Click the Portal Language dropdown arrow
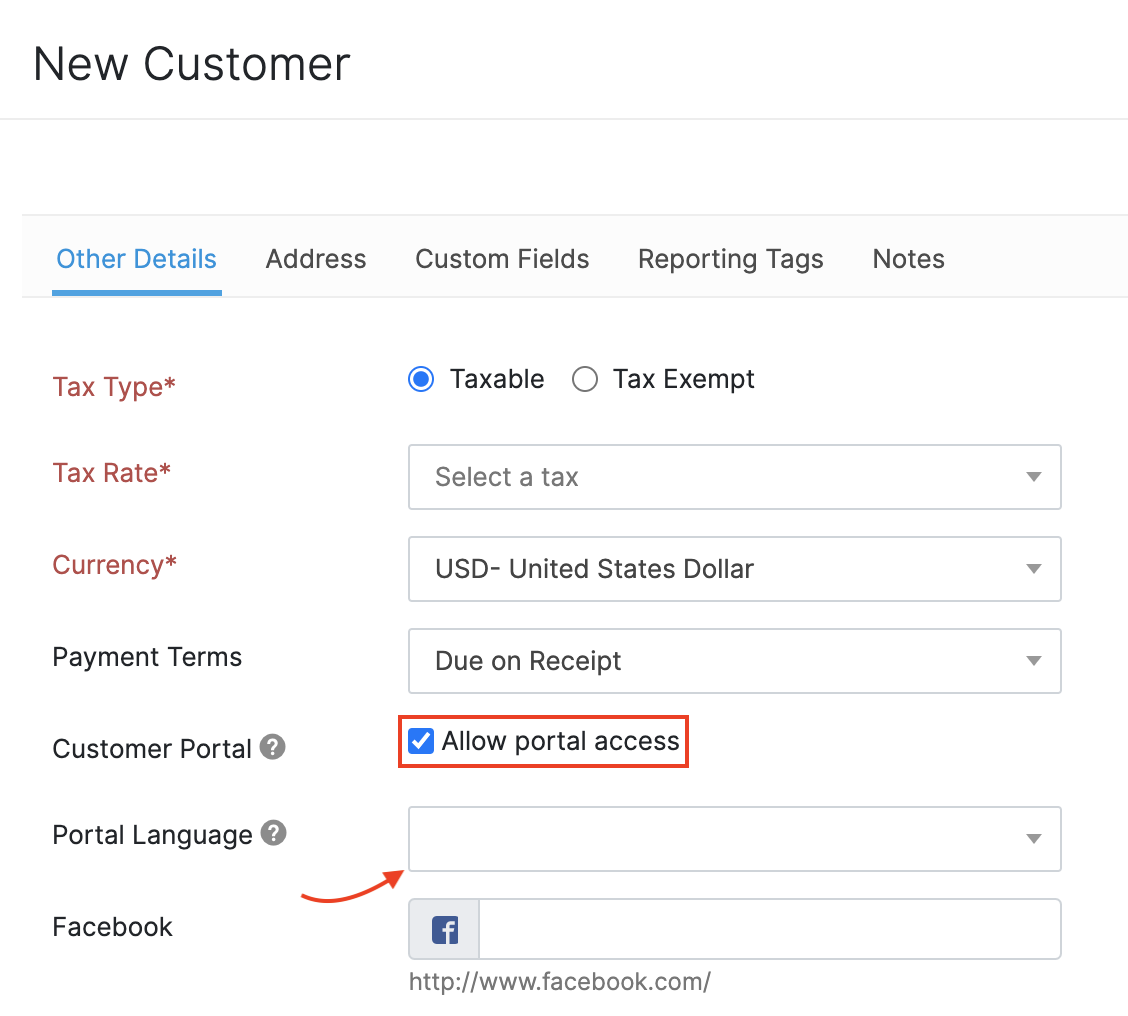Screen dimensions: 1128x1016 tap(1033, 839)
